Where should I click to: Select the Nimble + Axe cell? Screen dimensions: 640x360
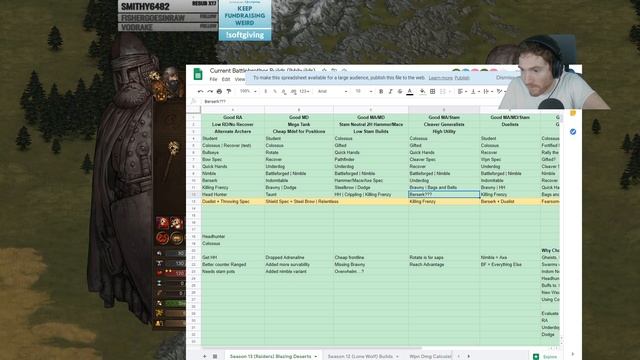[x=510, y=257]
